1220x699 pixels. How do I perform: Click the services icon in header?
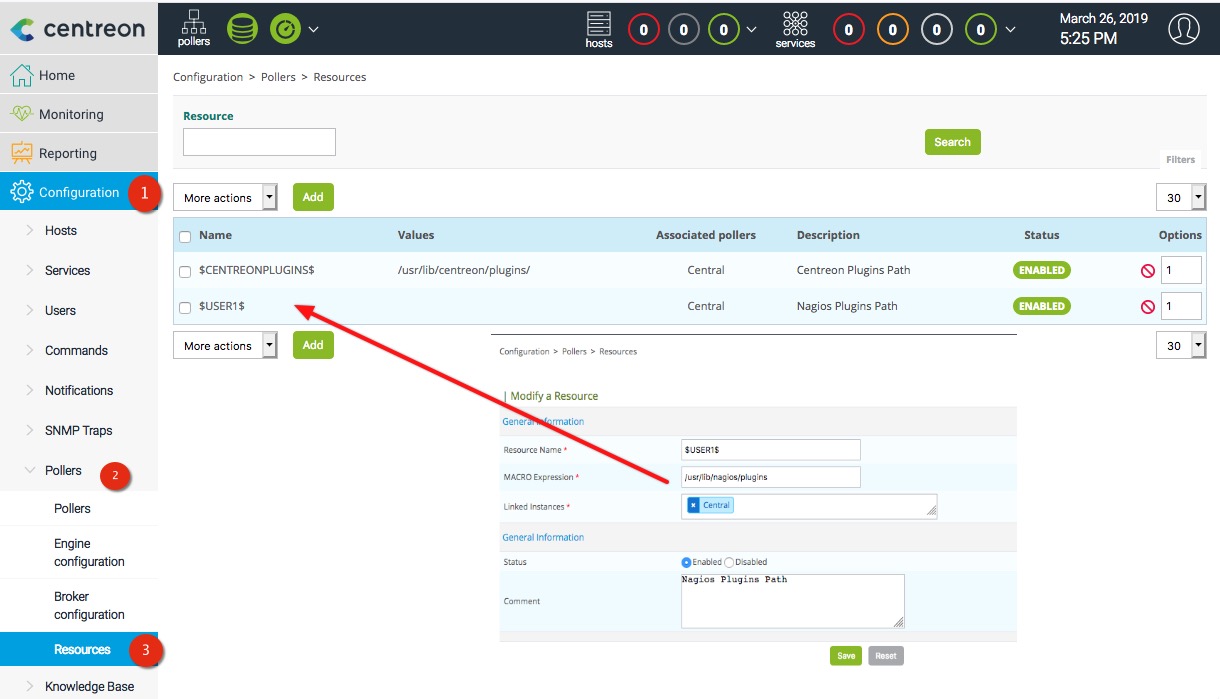click(795, 28)
